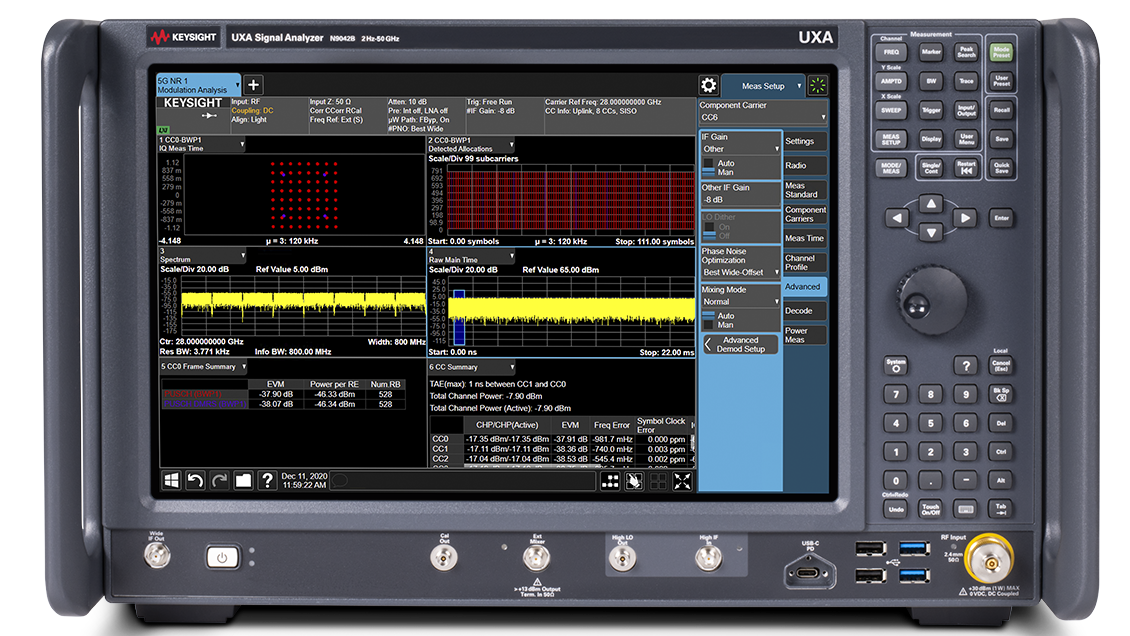
Task: Select the Component Carriers side tab
Action: pos(805,214)
